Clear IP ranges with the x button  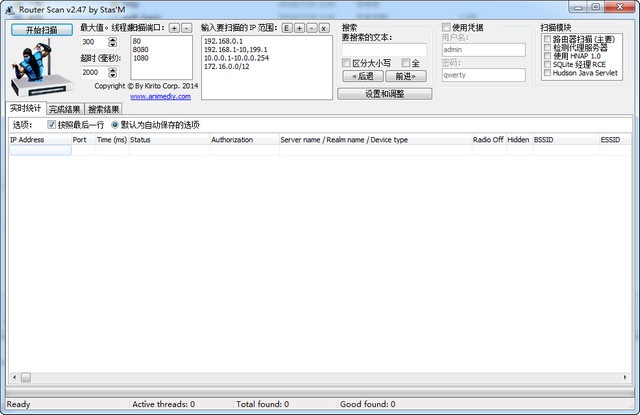[x=324, y=28]
